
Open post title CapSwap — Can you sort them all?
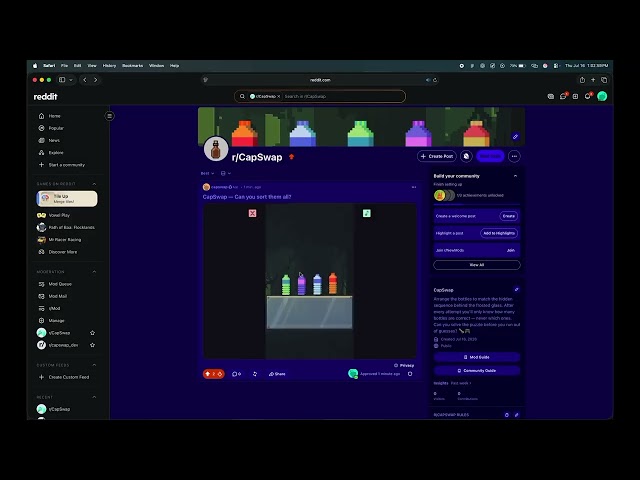click(247, 197)
